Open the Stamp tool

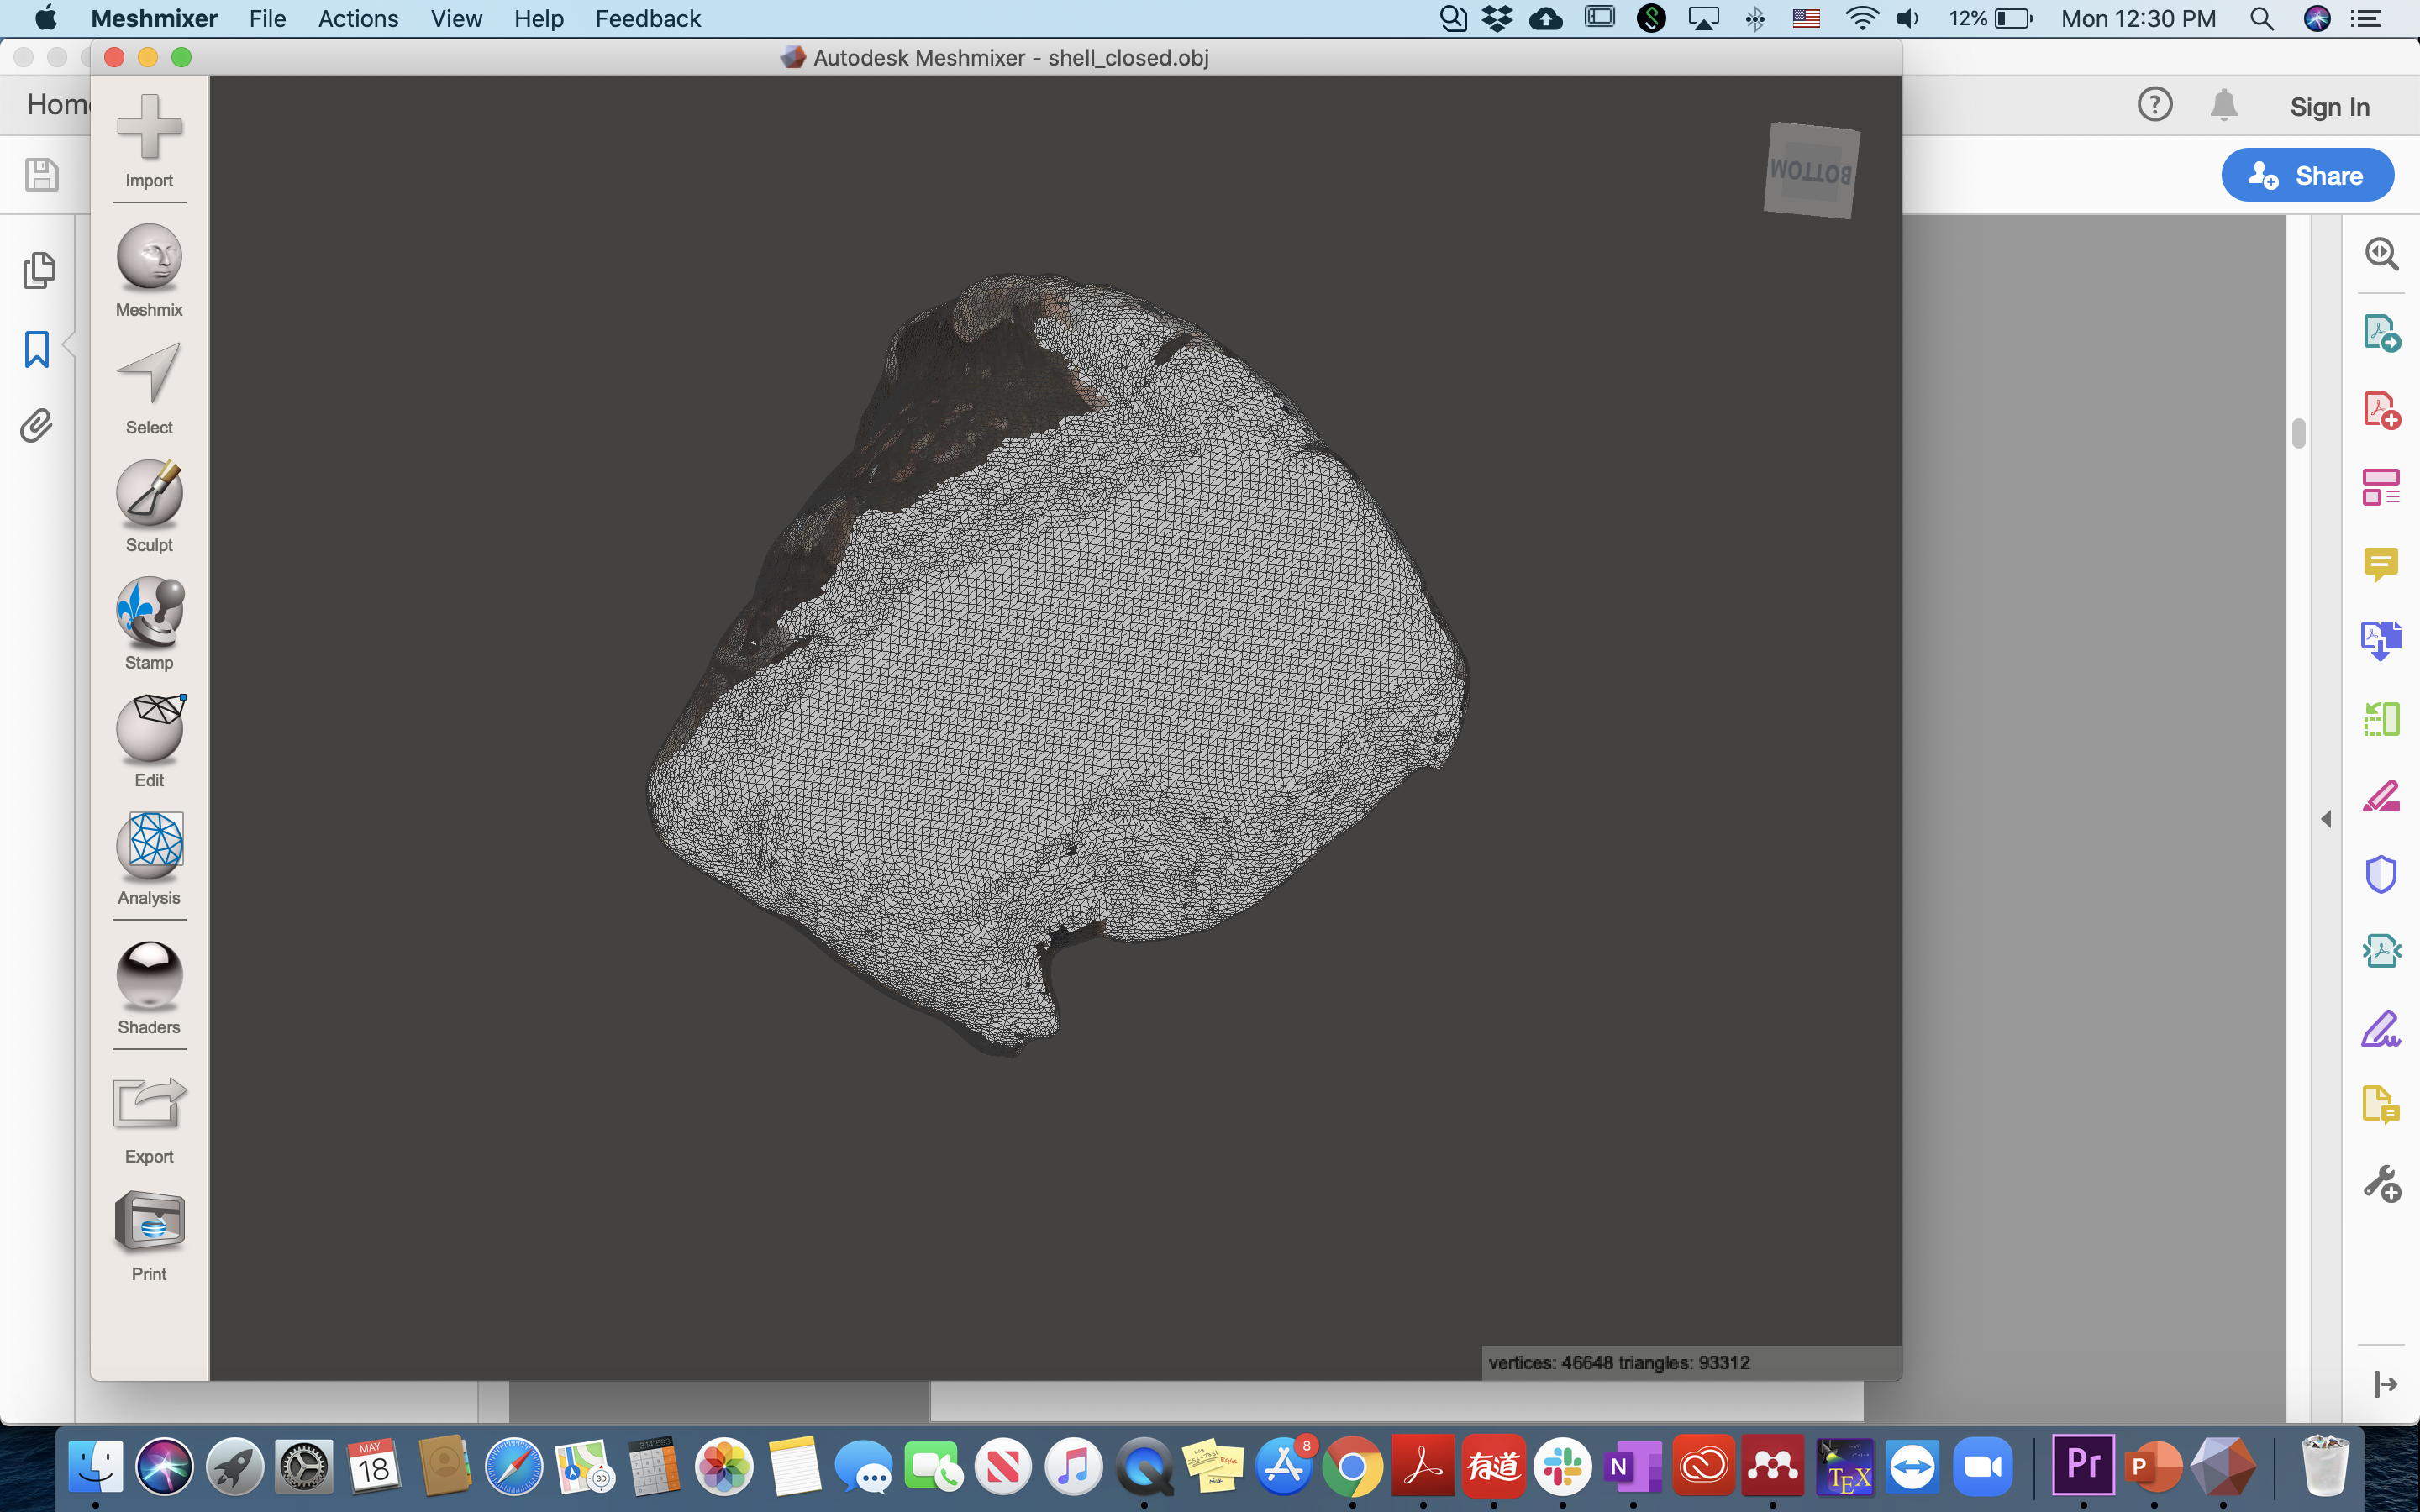coord(149,610)
